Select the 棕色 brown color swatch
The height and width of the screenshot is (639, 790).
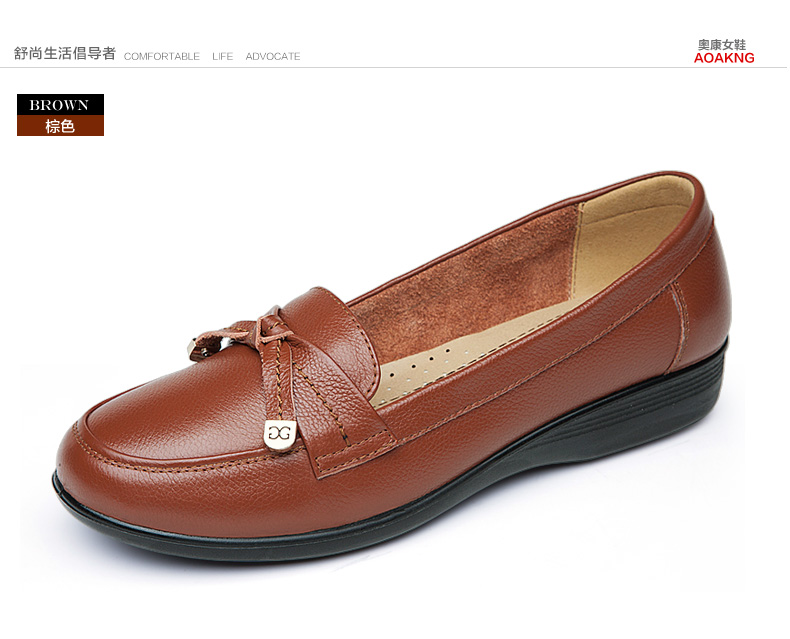(60, 126)
